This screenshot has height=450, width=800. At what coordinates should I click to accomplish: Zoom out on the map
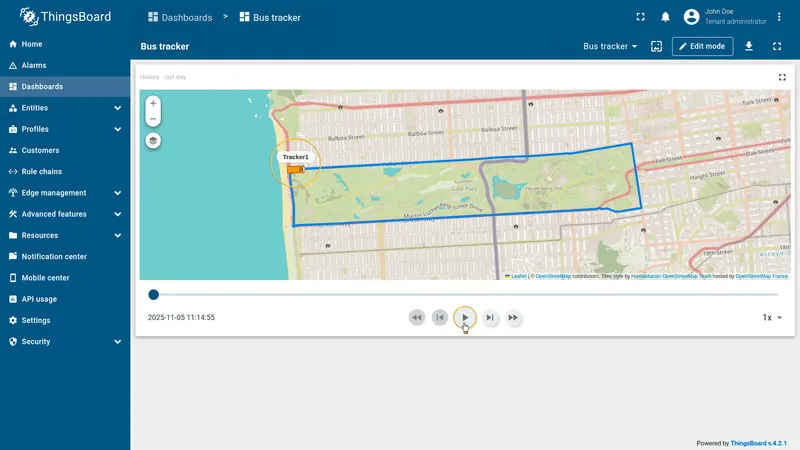click(x=153, y=119)
